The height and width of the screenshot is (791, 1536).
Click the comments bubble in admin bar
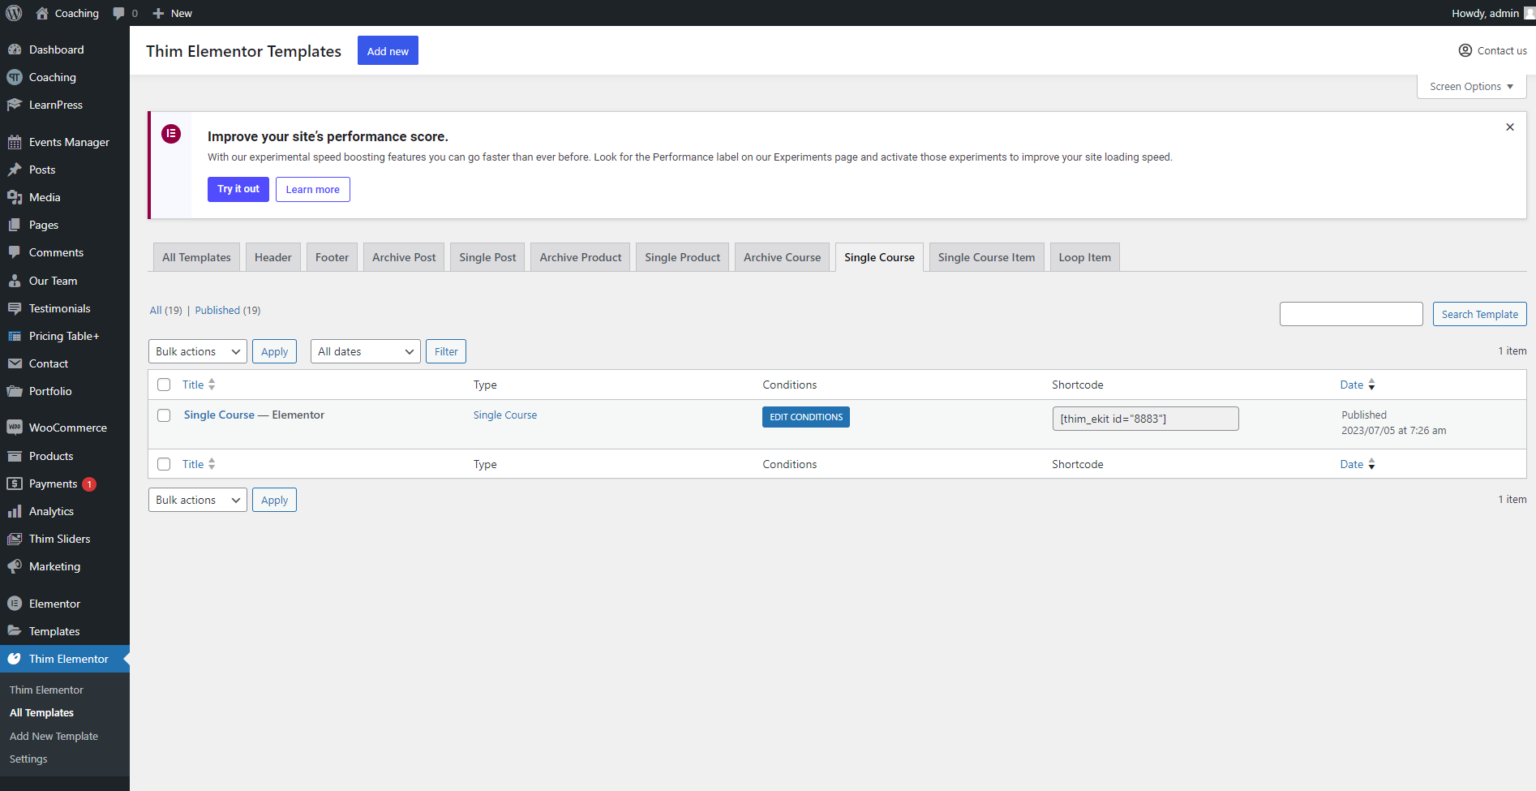click(119, 13)
